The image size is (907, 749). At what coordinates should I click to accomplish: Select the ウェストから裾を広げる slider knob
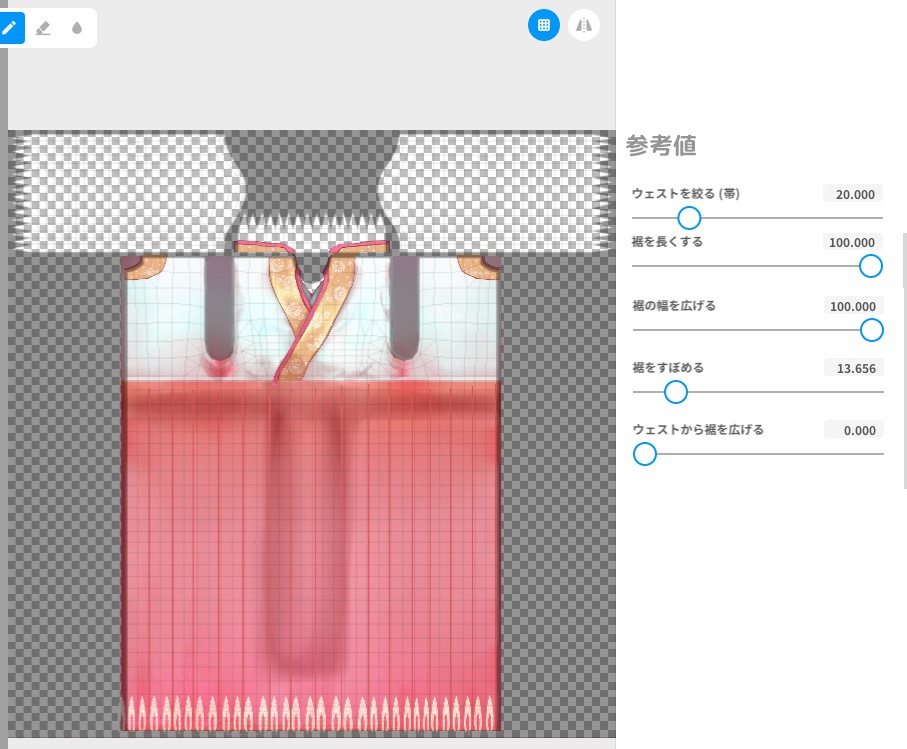pos(645,454)
